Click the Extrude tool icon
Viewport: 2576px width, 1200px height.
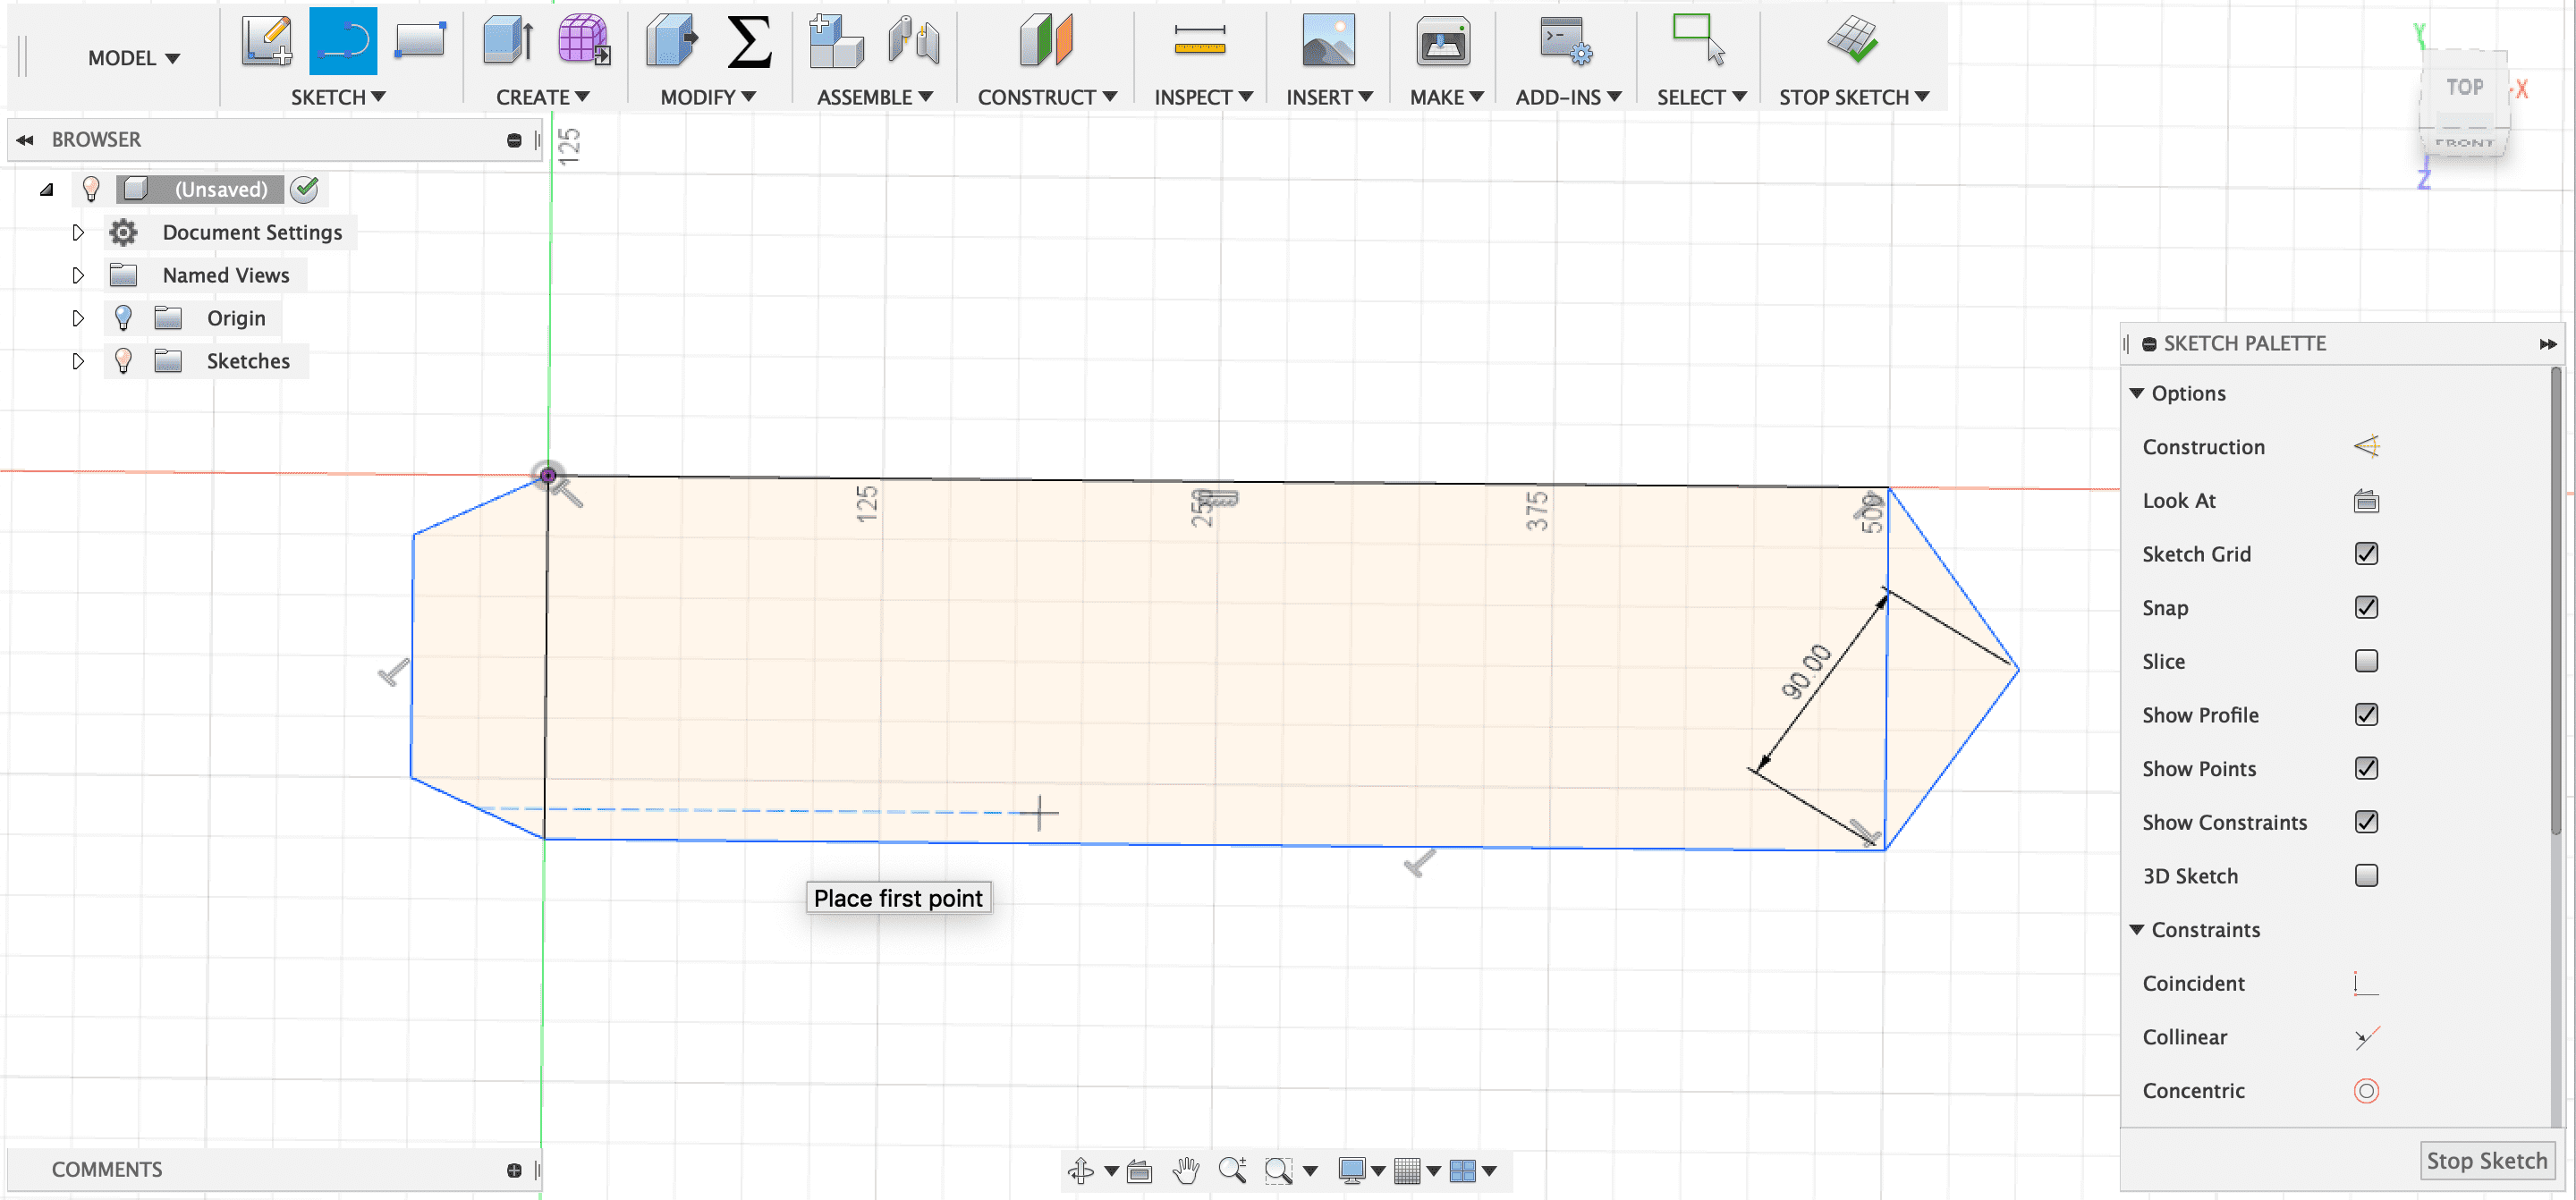(508, 42)
